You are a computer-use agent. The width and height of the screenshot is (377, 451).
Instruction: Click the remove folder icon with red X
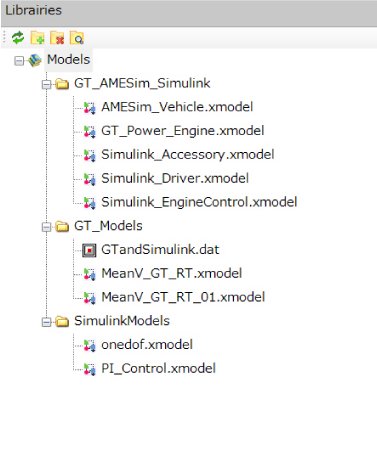[57, 38]
